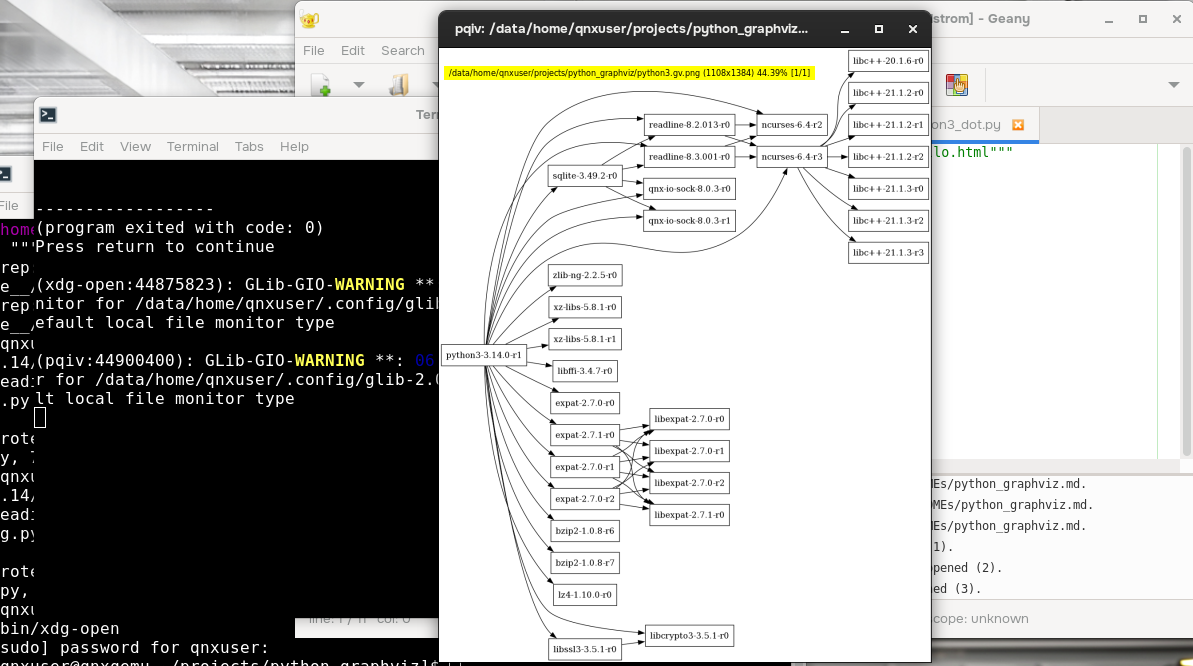This screenshot has width=1193, height=666.
Task: Open the Geany File menu
Action: point(313,50)
